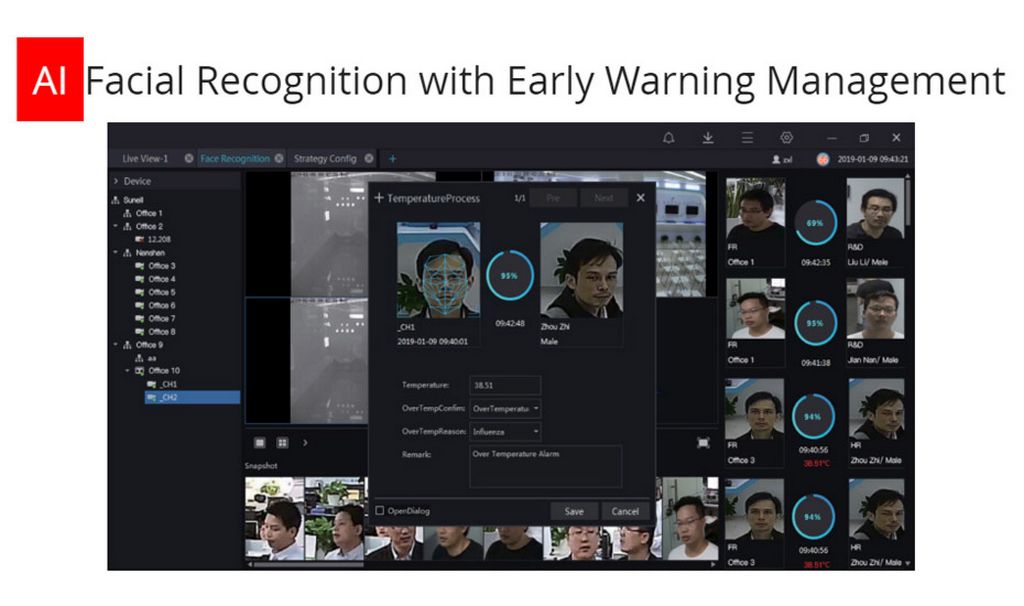1024x606 pixels.
Task: Click the captured face image _CH1
Action: [x=438, y=269]
